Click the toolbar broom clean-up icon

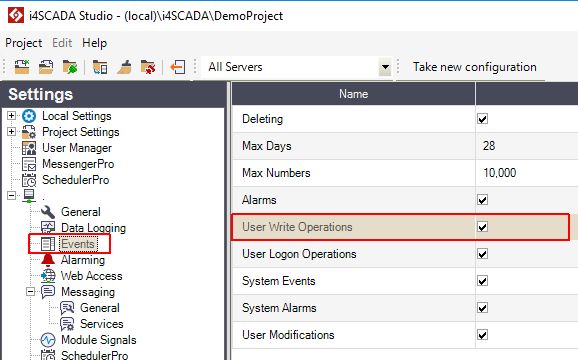[124, 67]
